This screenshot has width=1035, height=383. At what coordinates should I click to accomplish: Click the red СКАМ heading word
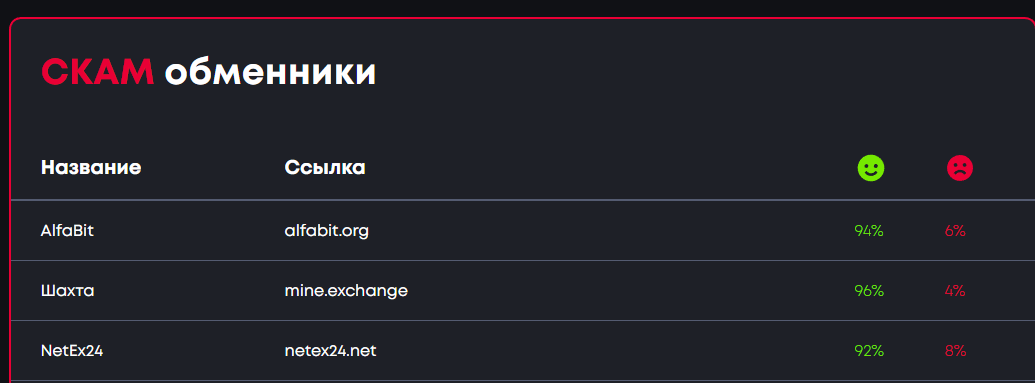point(98,72)
